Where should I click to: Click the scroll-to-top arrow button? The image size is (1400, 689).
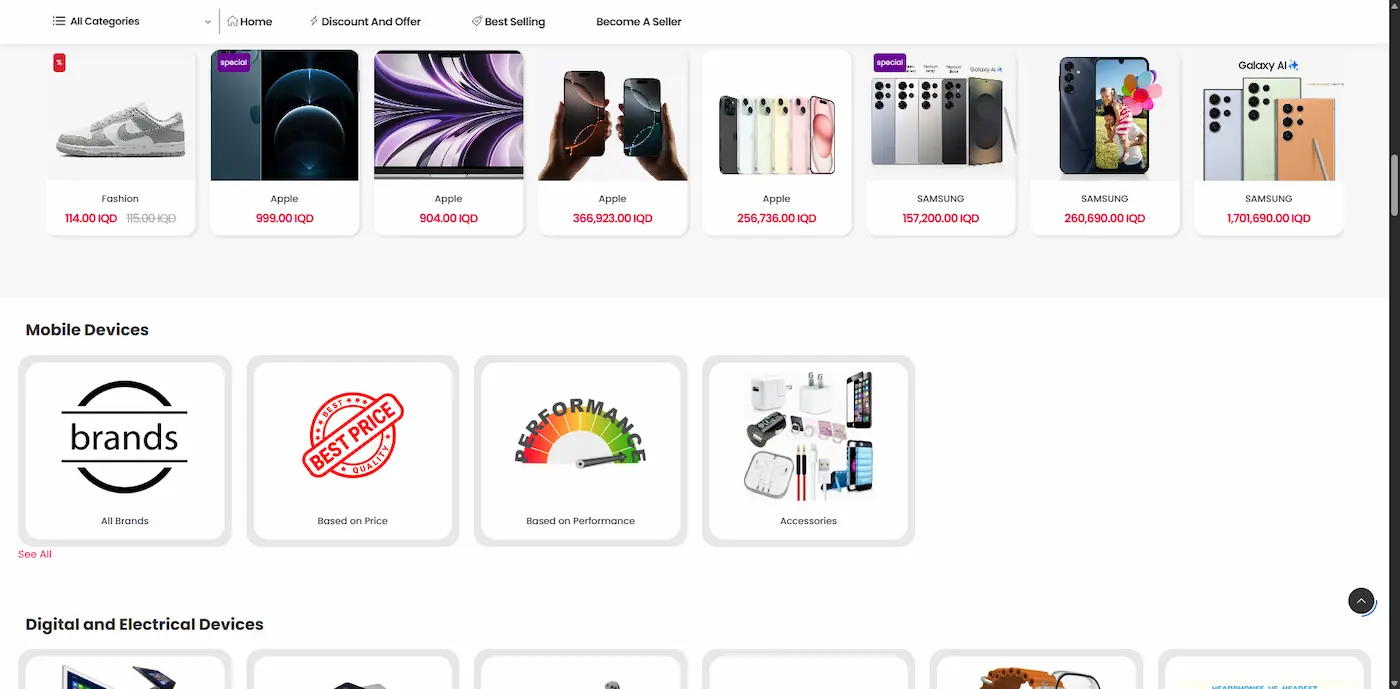pos(1361,600)
